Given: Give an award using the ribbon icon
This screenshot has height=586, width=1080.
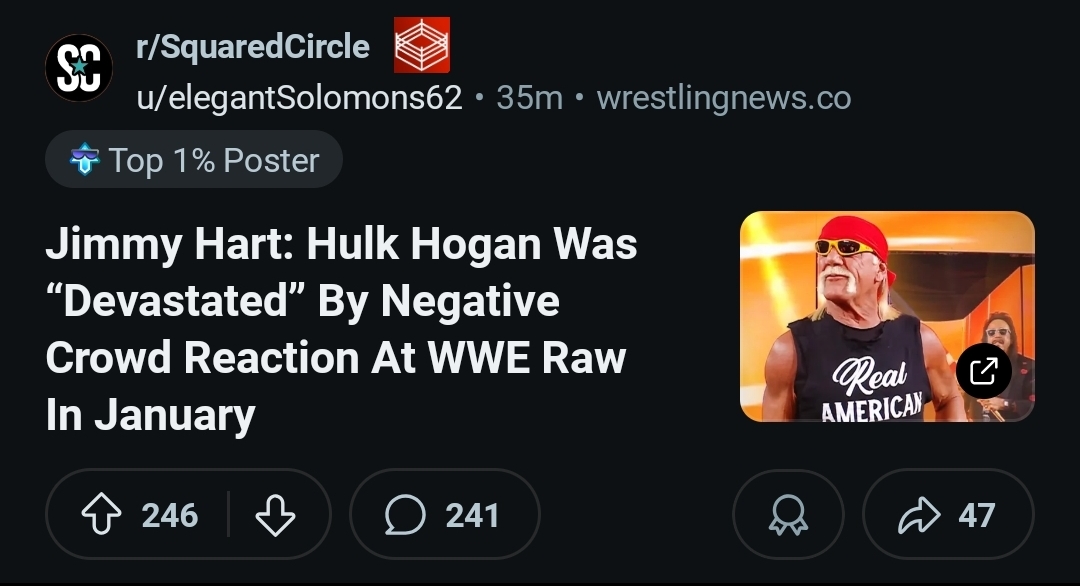Looking at the screenshot, I should [787, 515].
